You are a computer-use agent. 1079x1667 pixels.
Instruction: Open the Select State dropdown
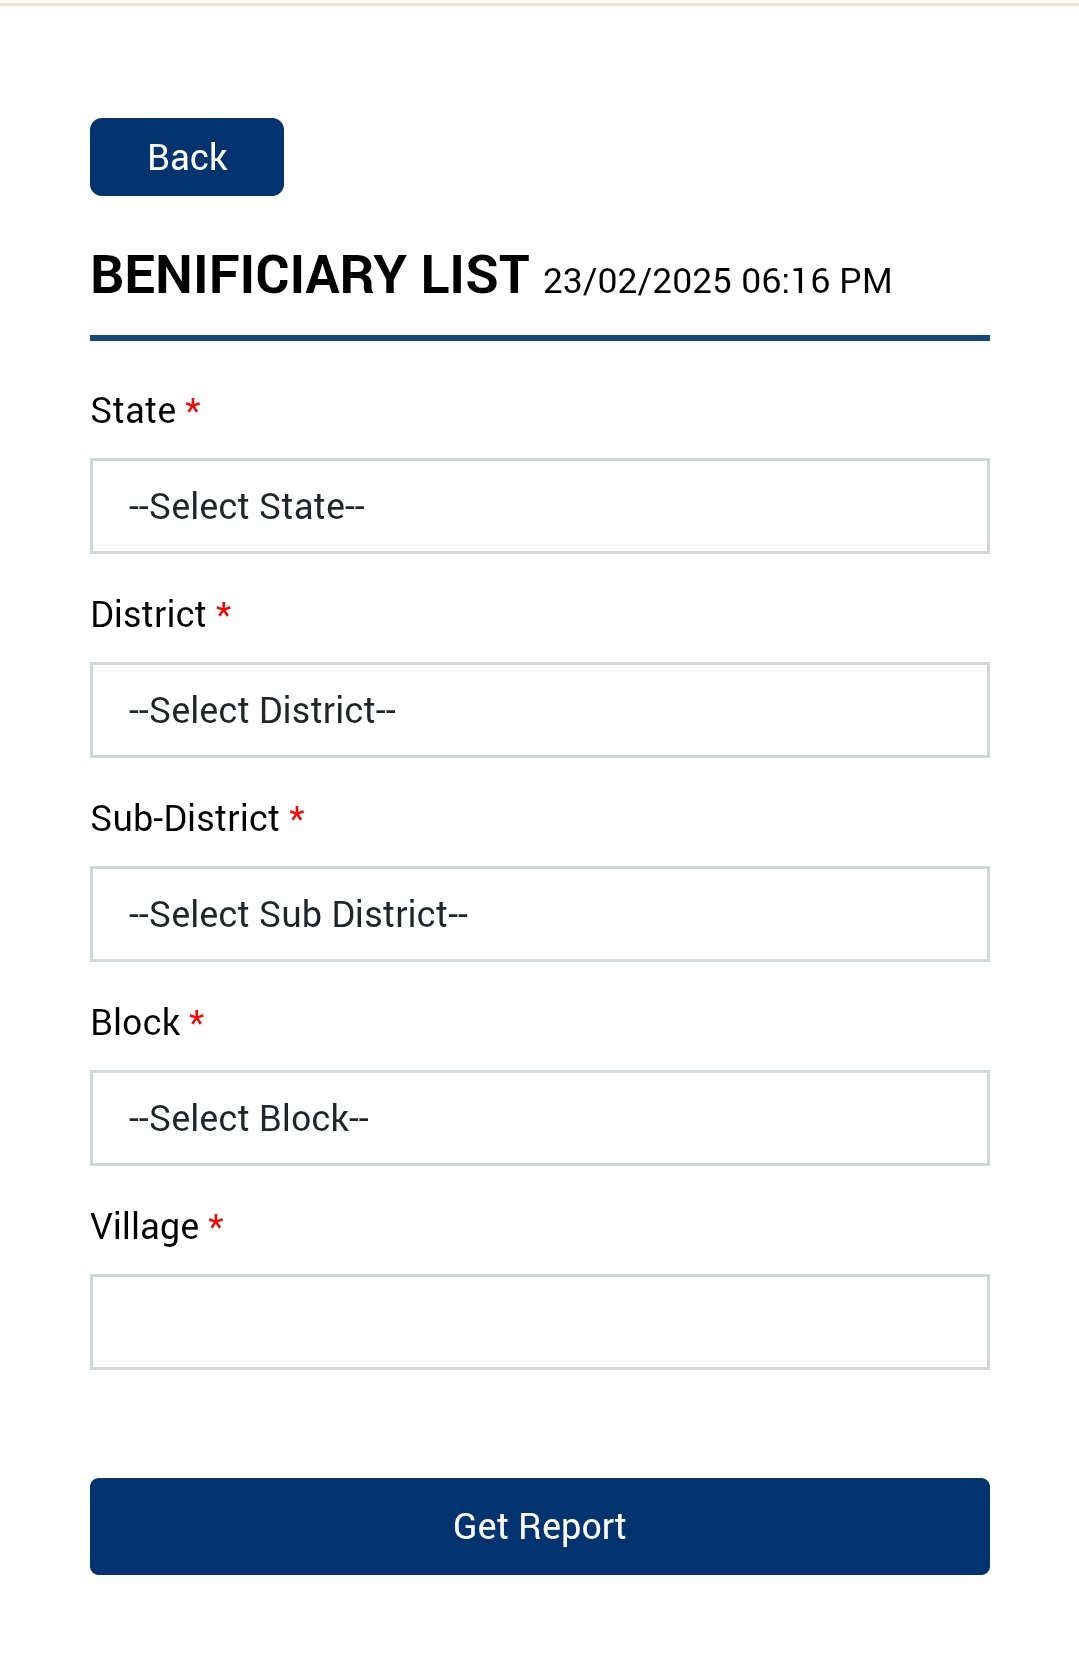(x=540, y=506)
